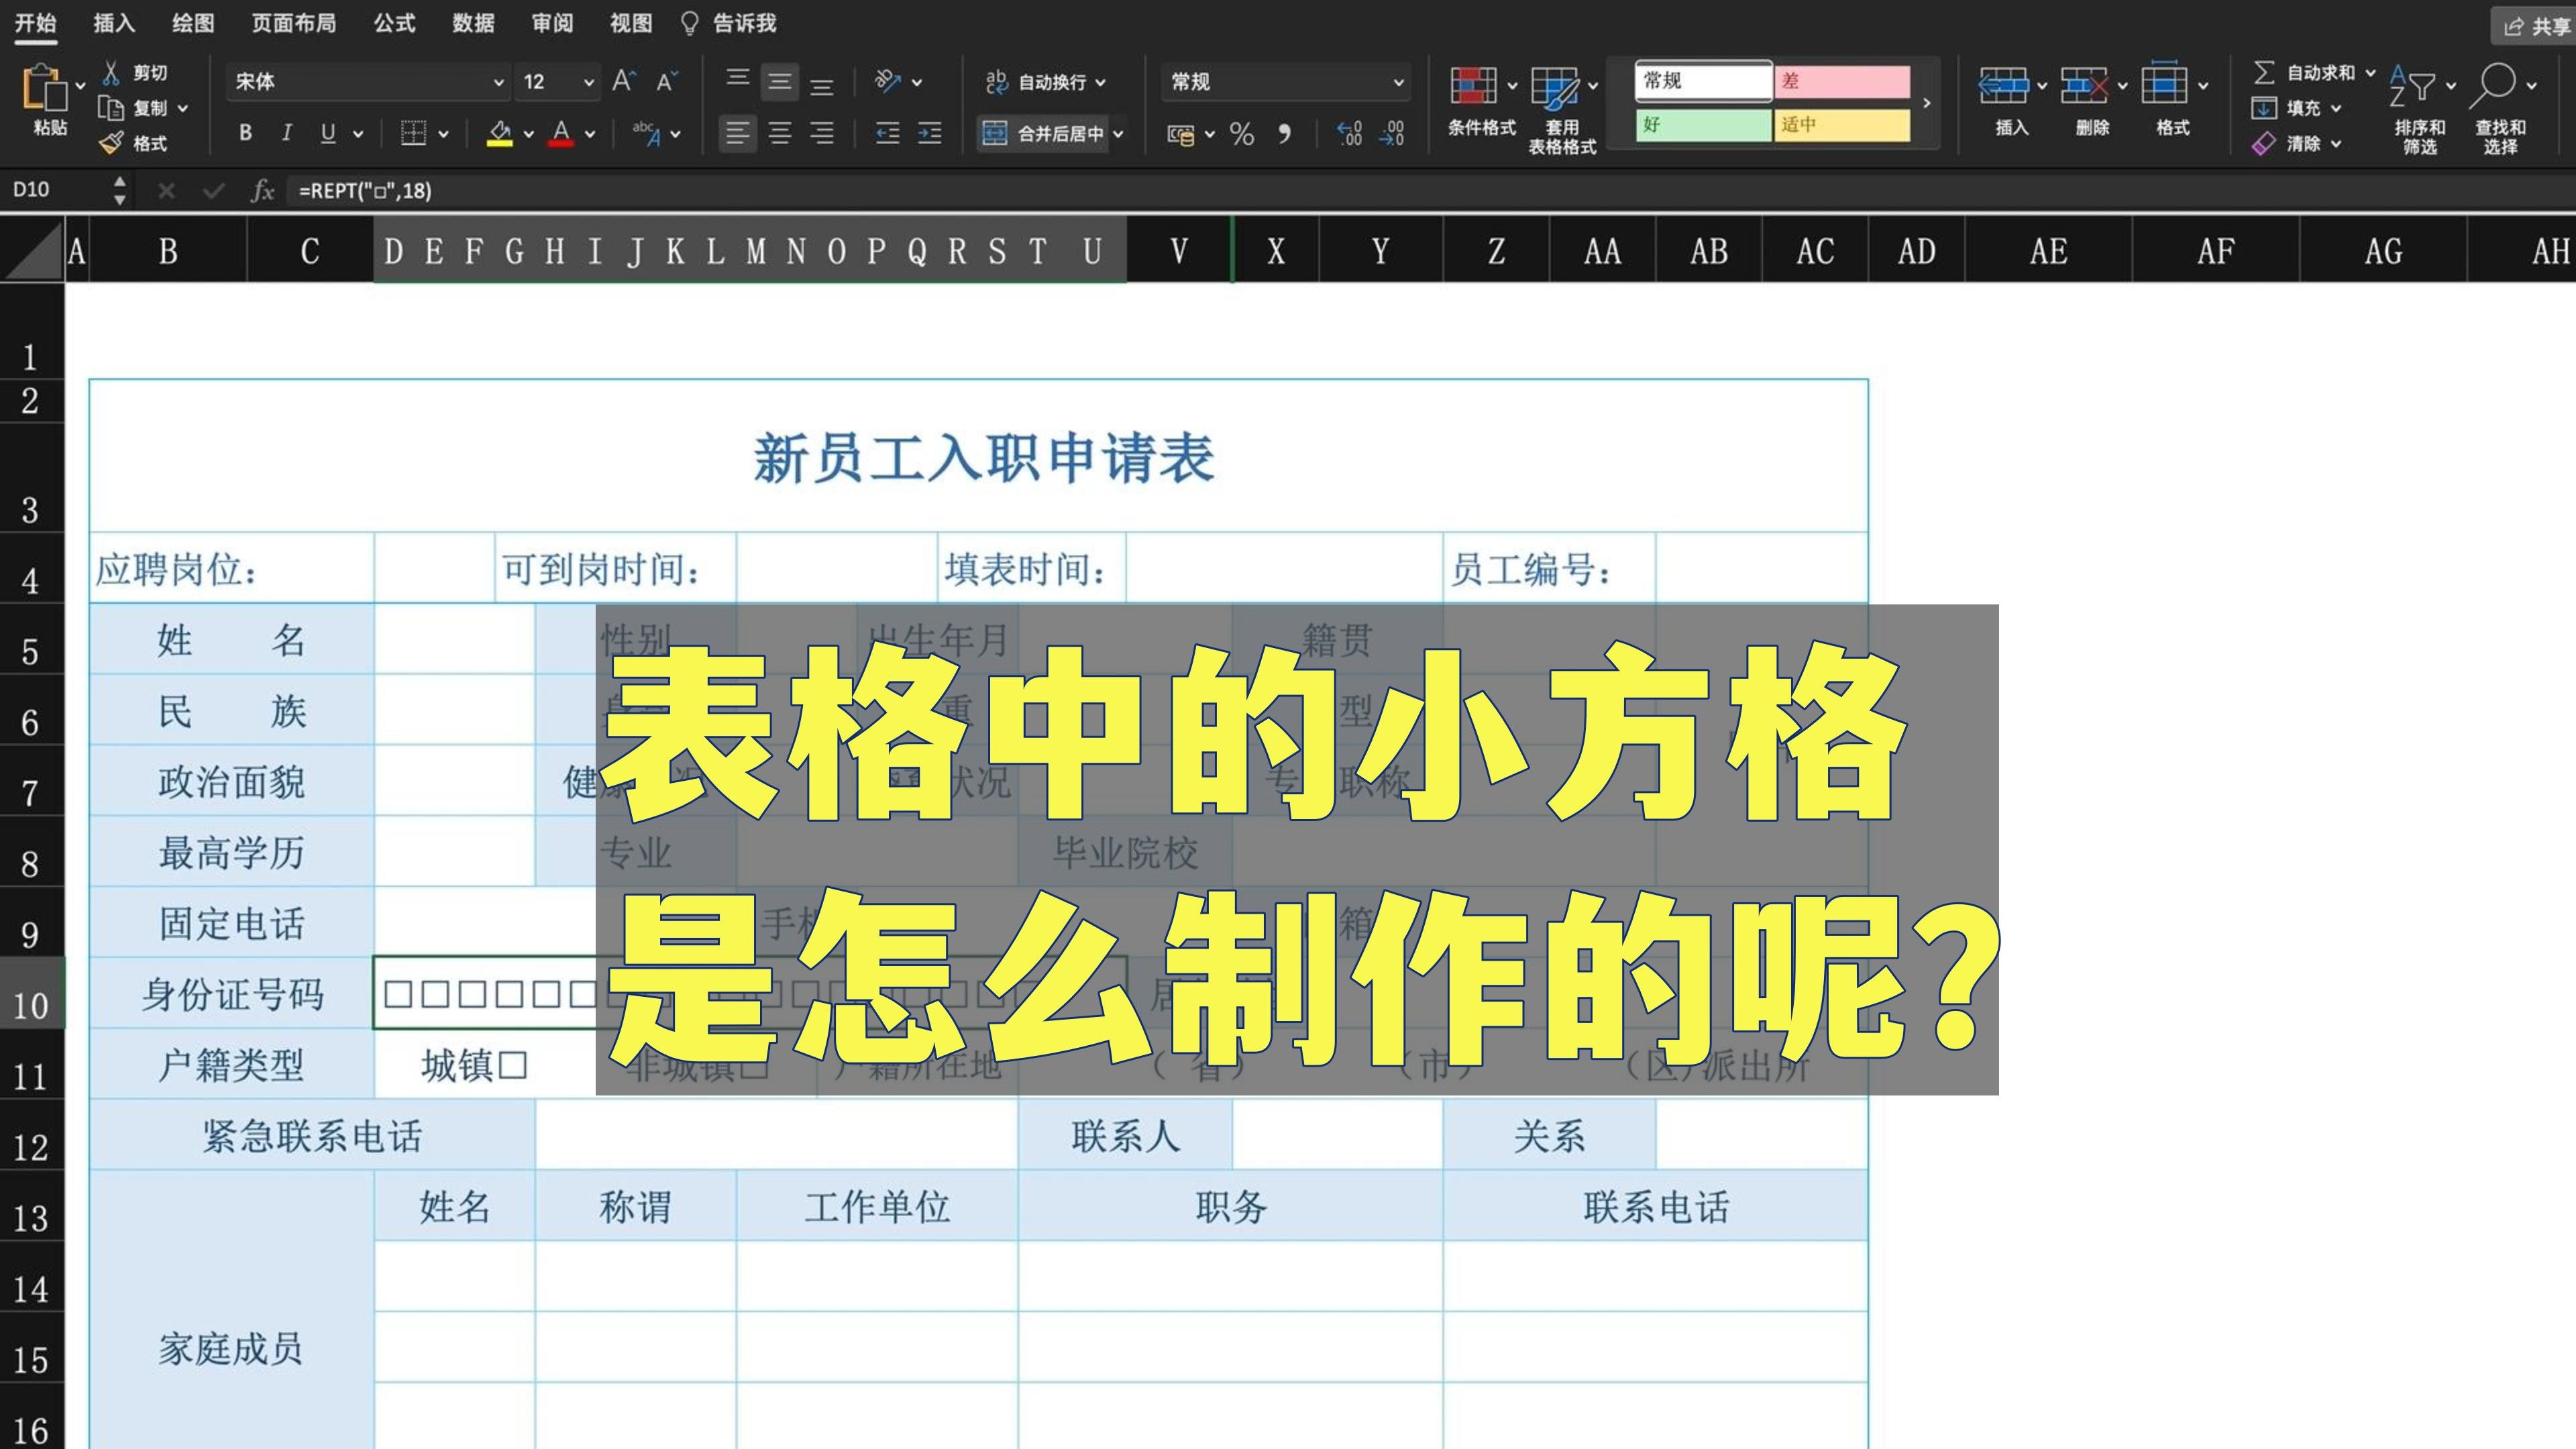Click 合并后居中 (Merge & Center)
The height and width of the screenshot is (1449, 2576).
[1049, 133]
